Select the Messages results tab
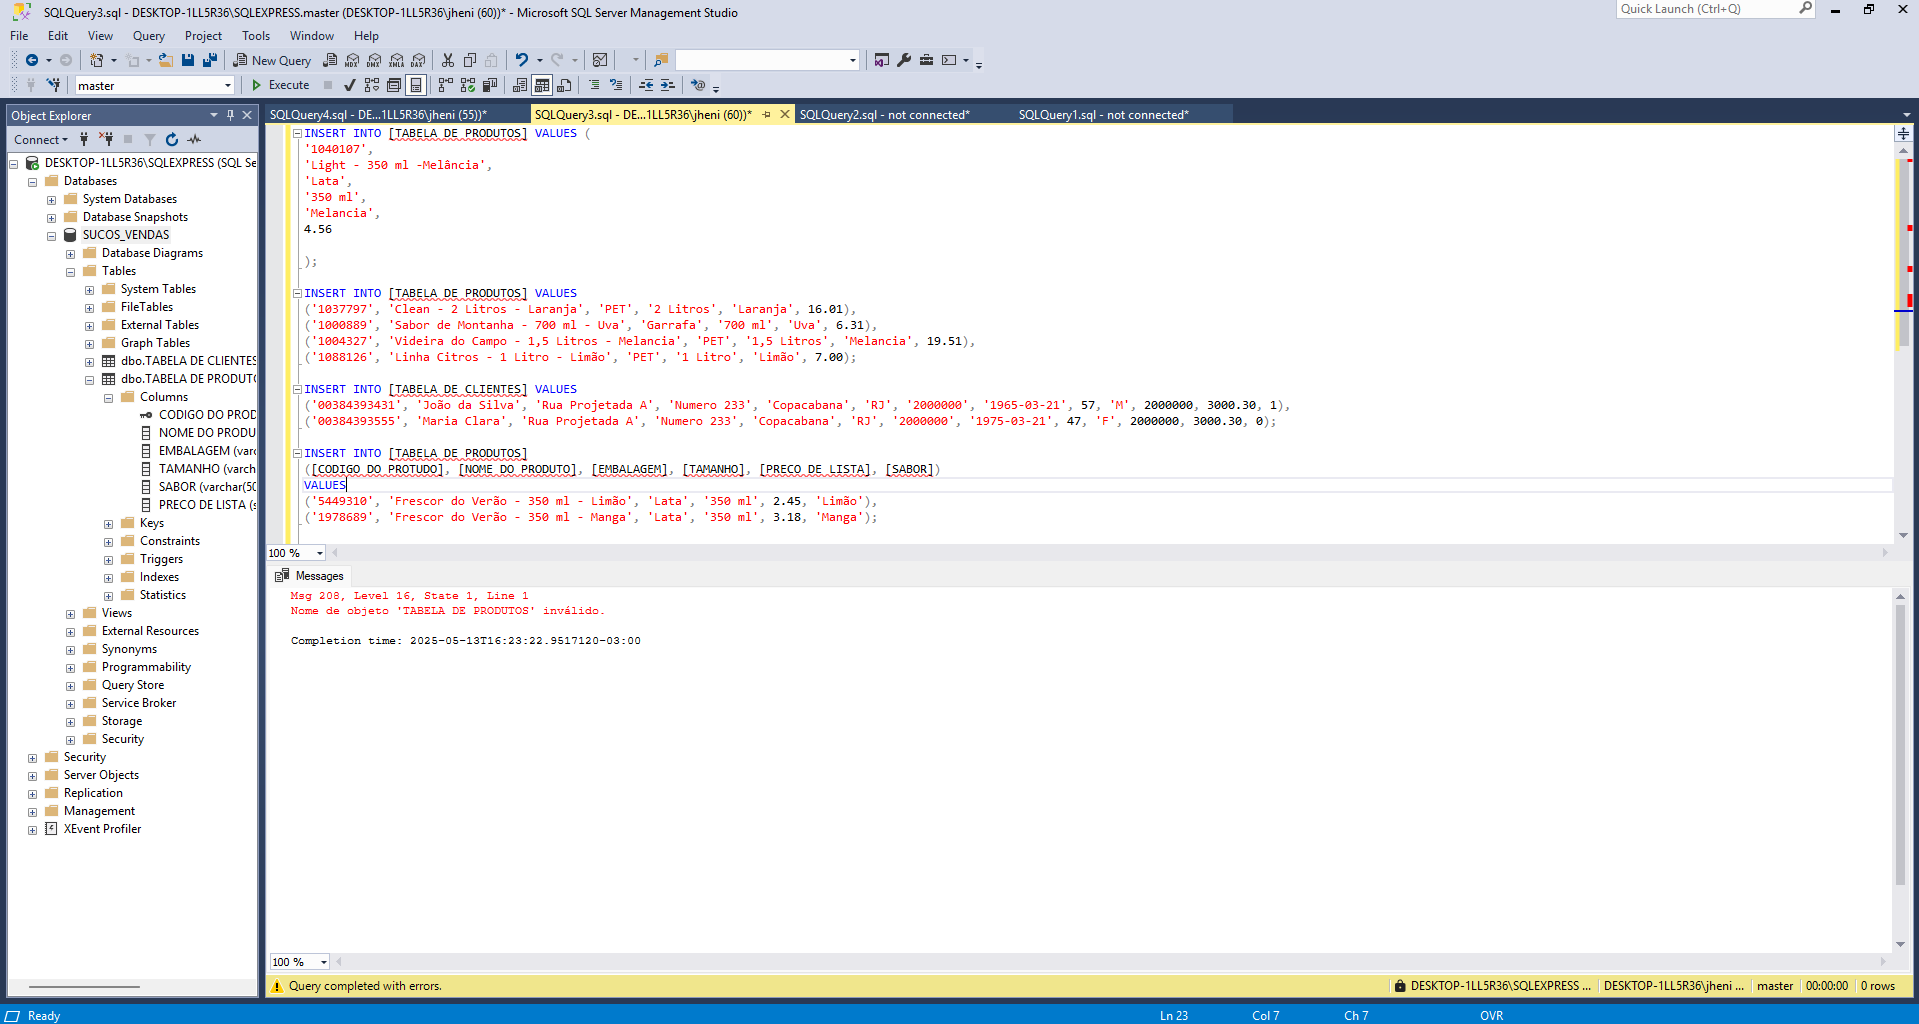 (x=309, y=576)
